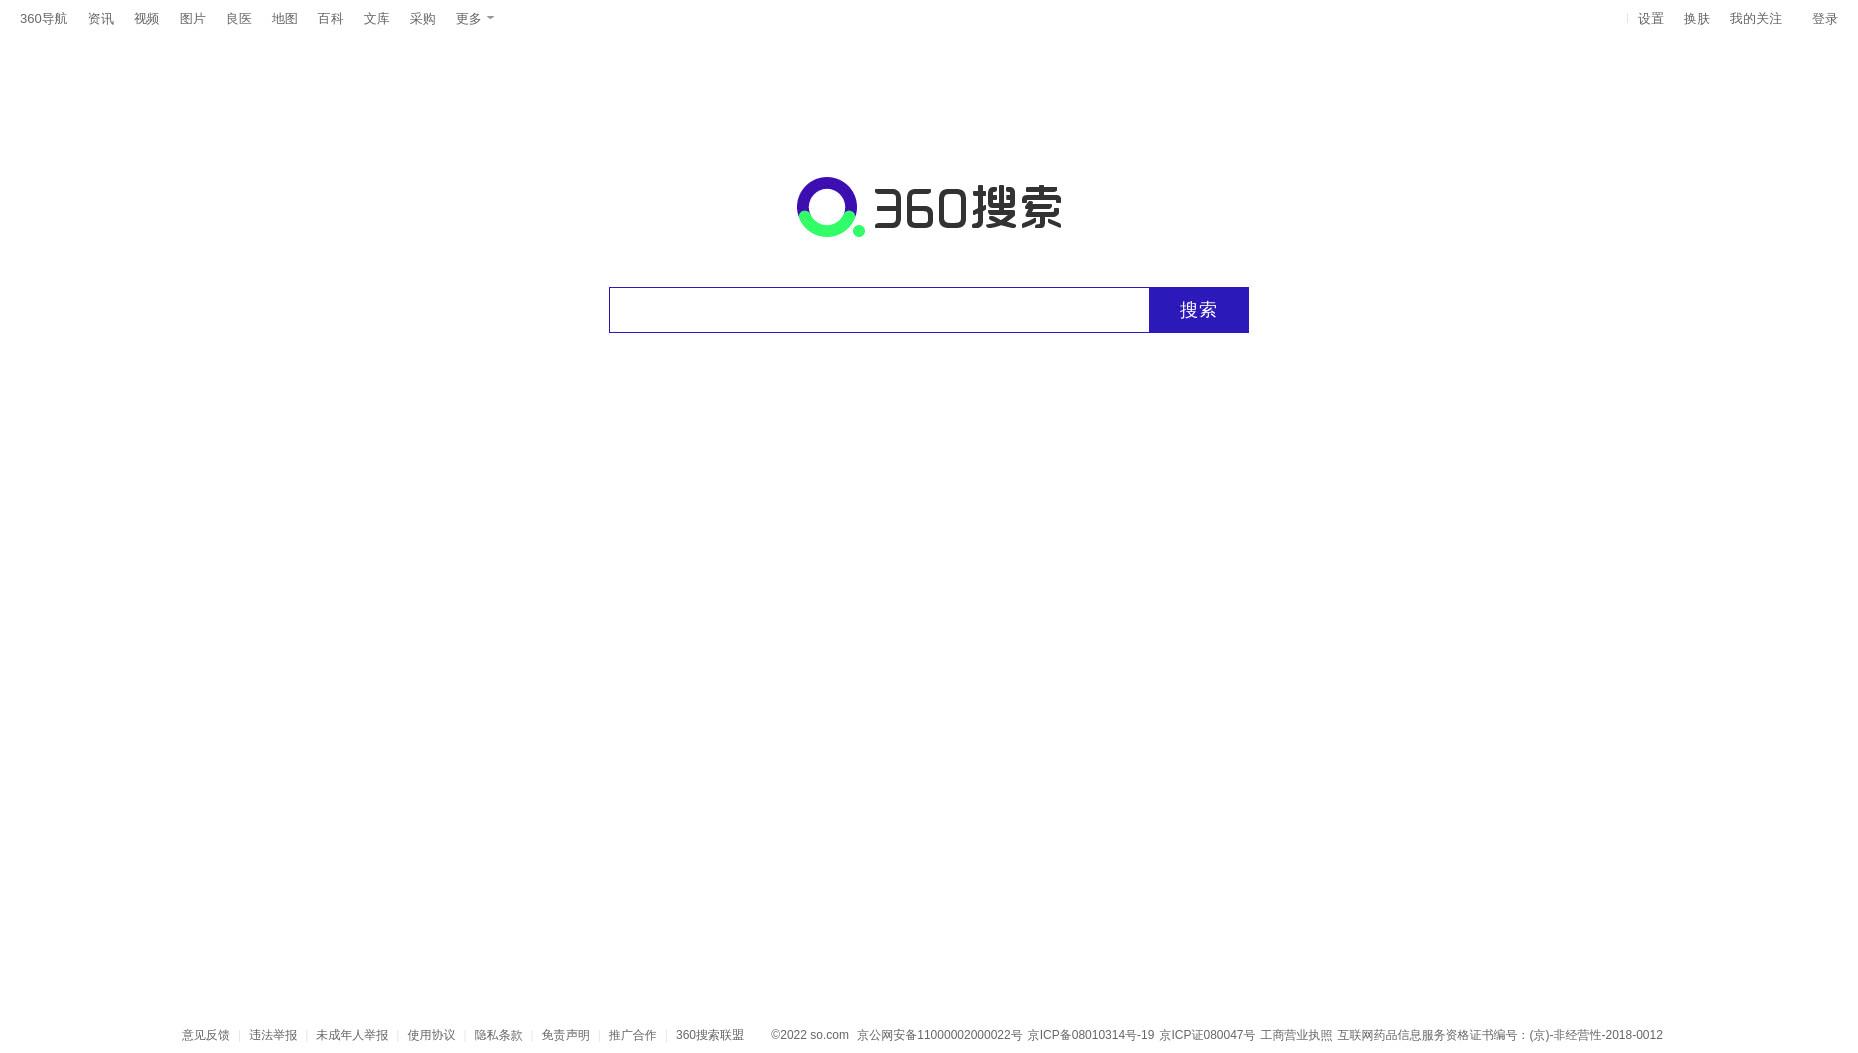
Task: Open 违法举报 report link
Action: tap(273, 1035)
